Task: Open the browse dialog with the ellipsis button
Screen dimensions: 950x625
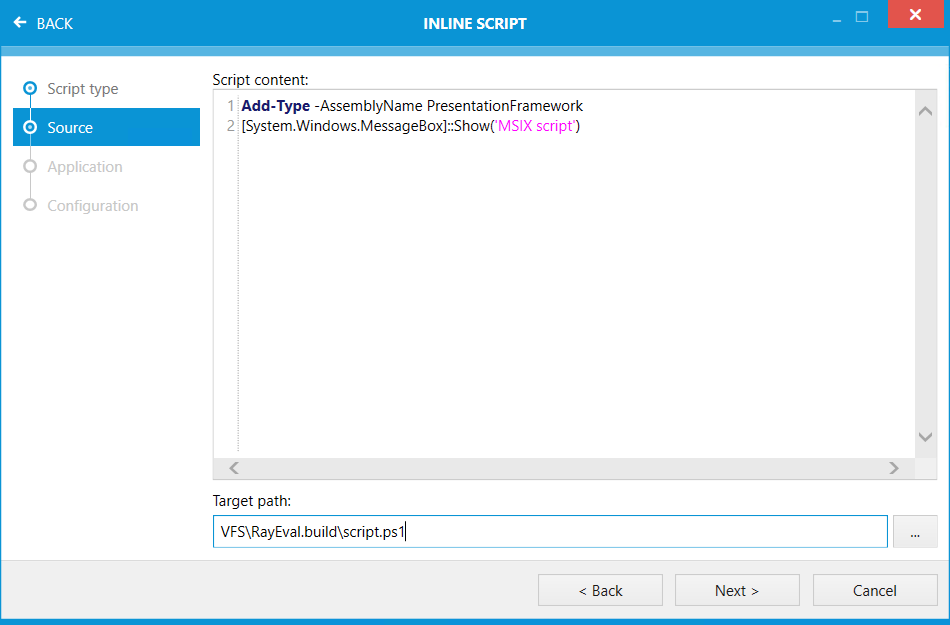Action: point(915,531)
